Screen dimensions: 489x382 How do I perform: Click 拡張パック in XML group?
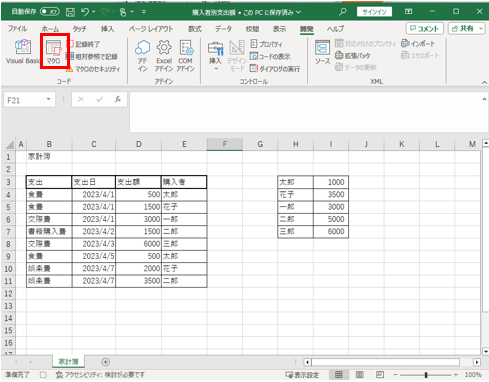click(353, 55)
